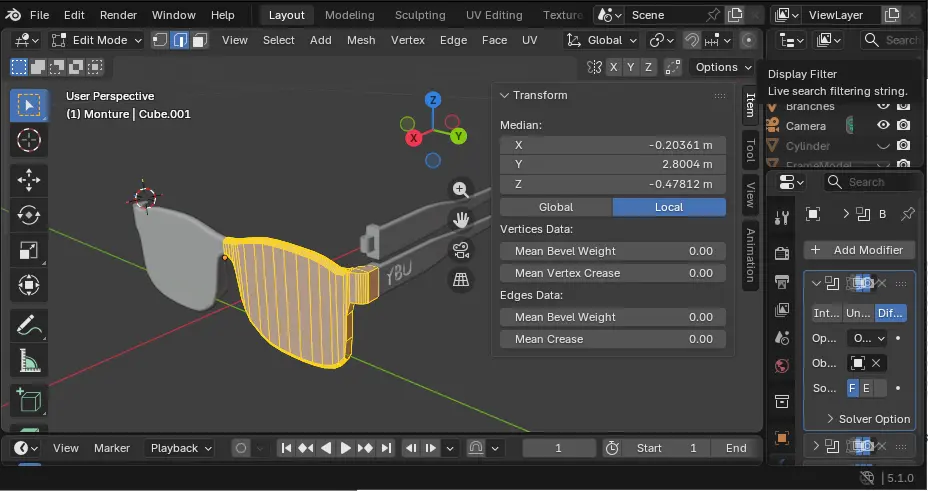
Task: Click the Mean Crease value slider
Action: (x=612, y=339)
